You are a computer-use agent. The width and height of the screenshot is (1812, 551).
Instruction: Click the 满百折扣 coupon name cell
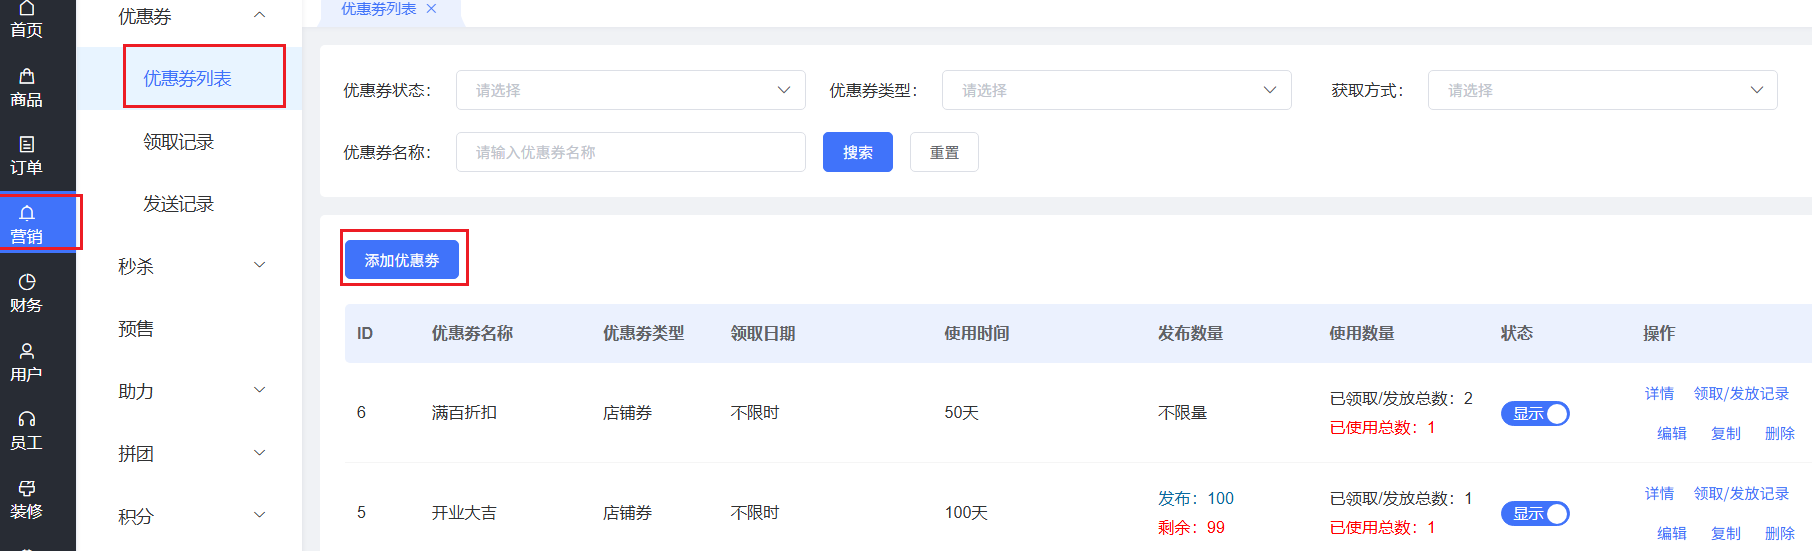[x=464, y=413]
